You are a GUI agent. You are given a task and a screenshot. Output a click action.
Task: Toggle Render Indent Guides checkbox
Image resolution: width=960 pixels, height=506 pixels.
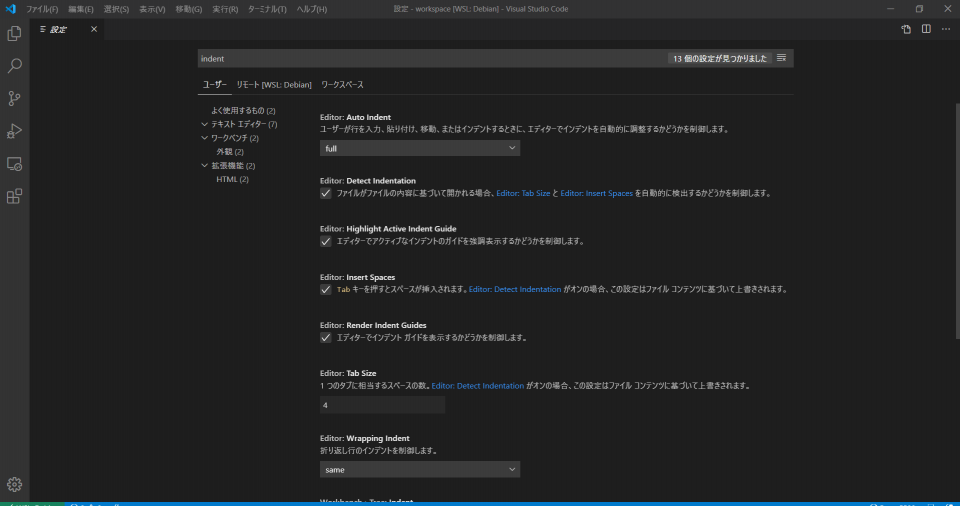pos(326,338)
